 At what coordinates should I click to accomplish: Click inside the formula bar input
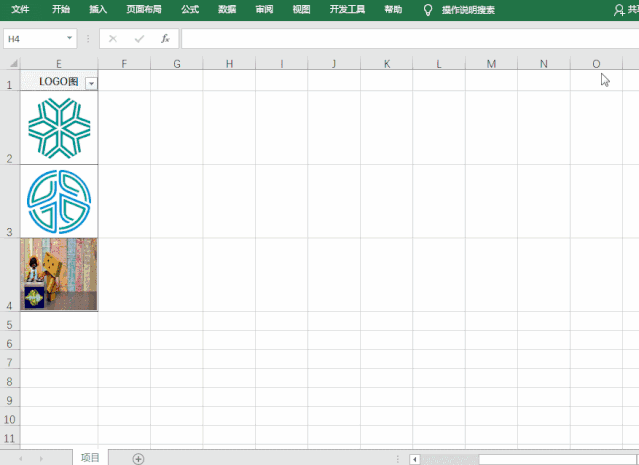400,39
